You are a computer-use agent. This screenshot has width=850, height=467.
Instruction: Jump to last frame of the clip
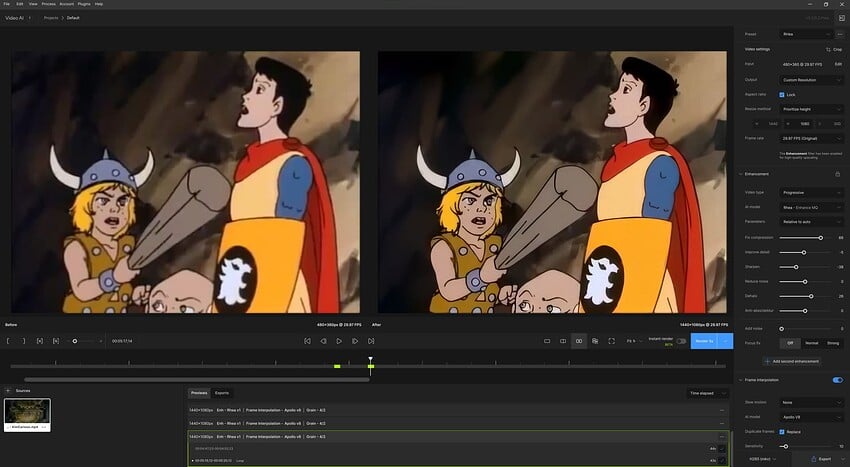pos(371,341)
